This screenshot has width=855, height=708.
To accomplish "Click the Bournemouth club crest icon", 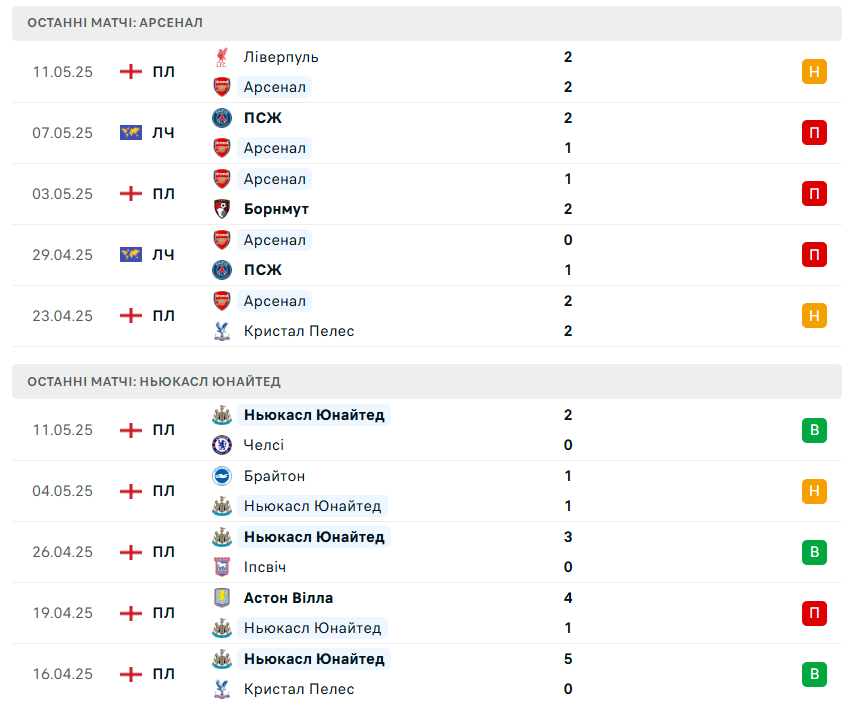I will click(x=221, y=209).
